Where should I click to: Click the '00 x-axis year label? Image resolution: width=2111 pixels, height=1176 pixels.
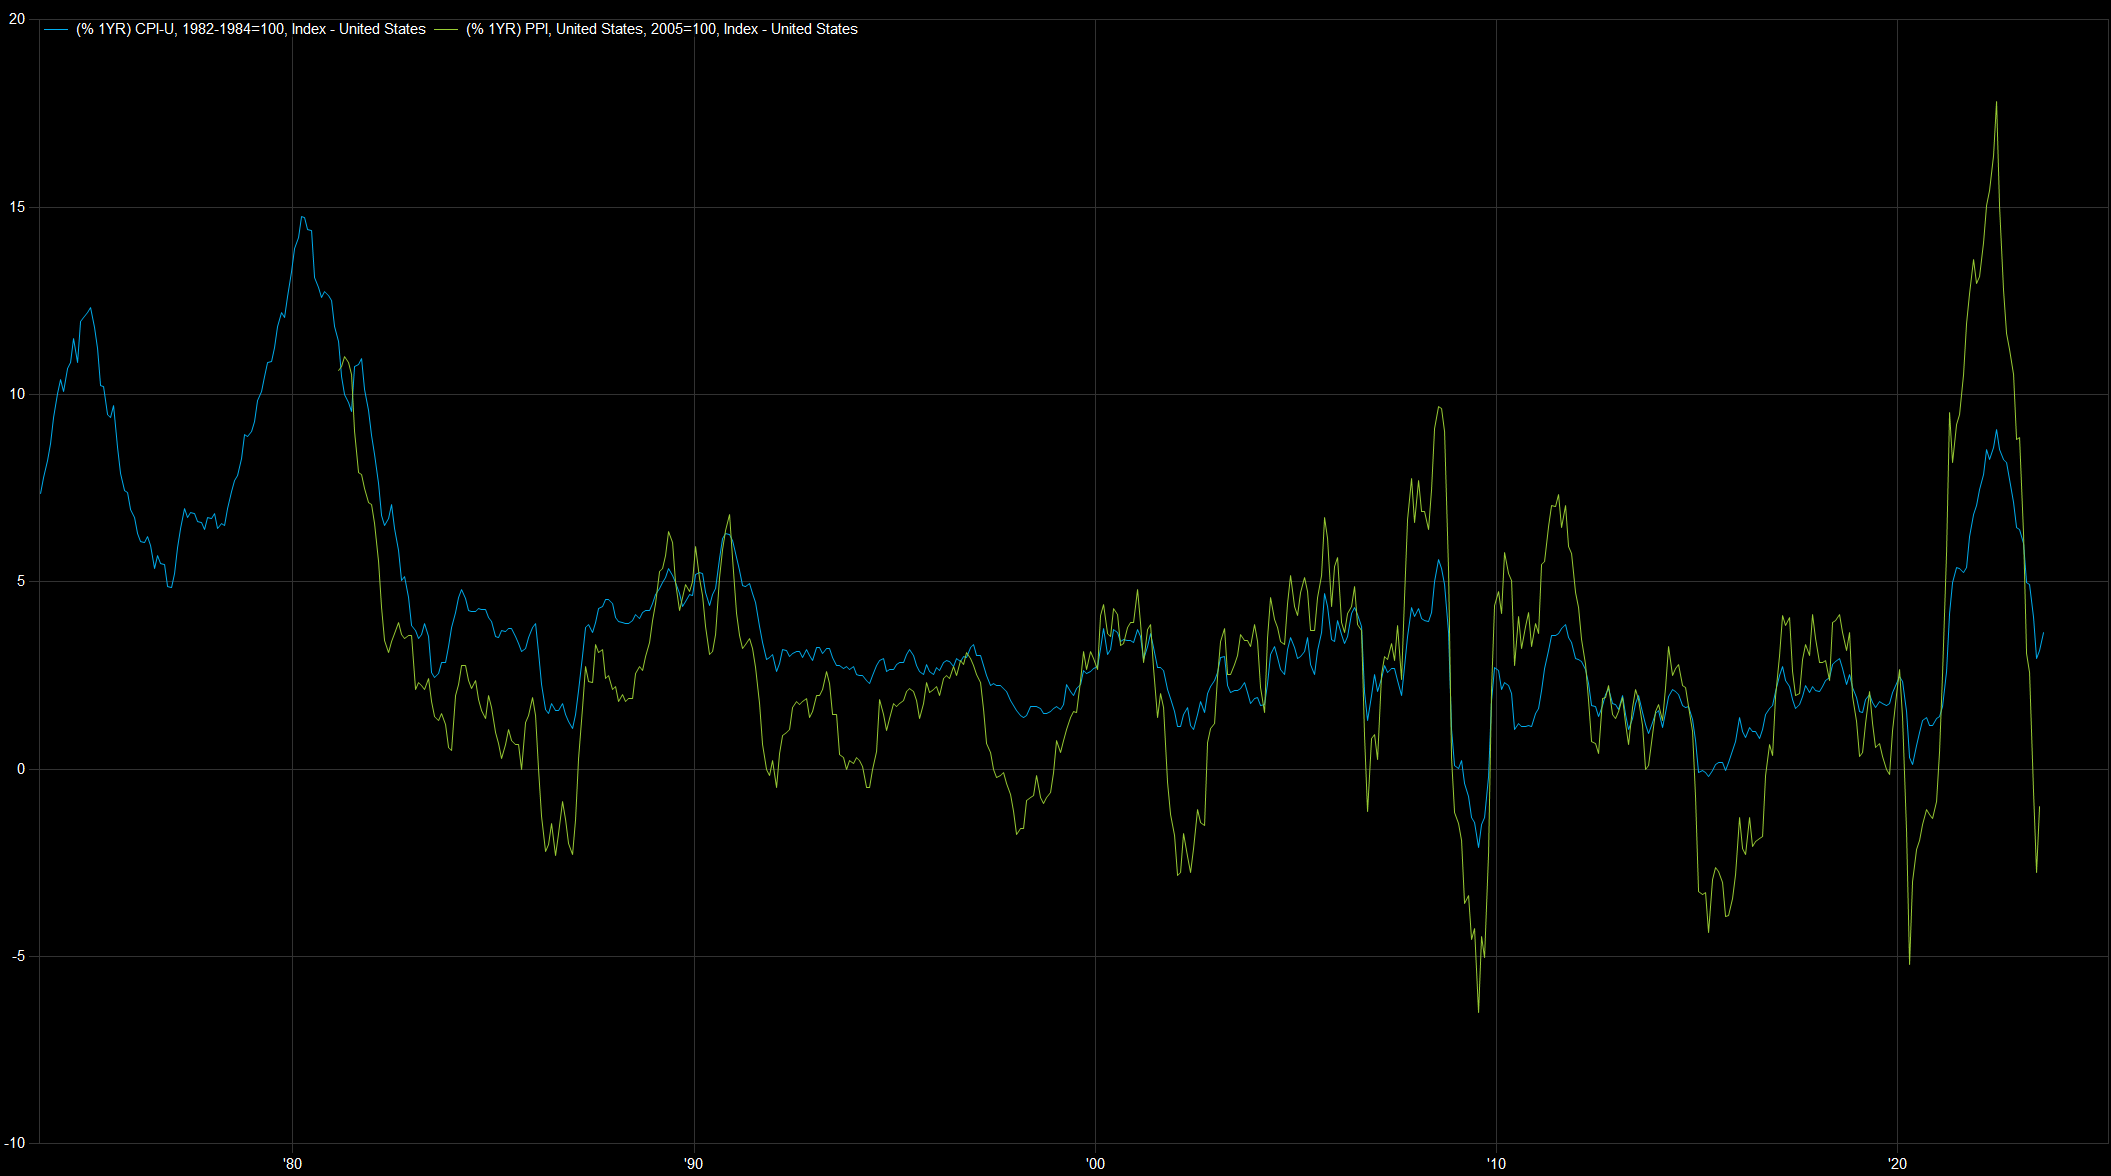(1095, 1163)
